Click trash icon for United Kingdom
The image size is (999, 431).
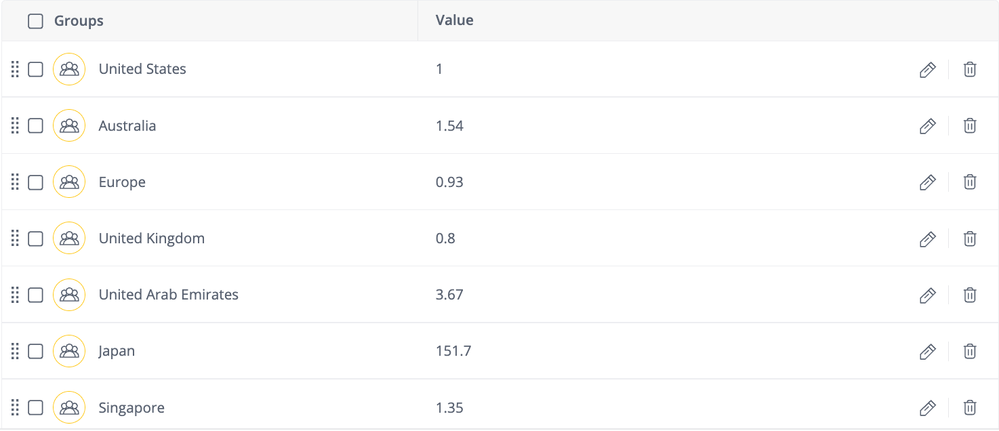point(969,239)
